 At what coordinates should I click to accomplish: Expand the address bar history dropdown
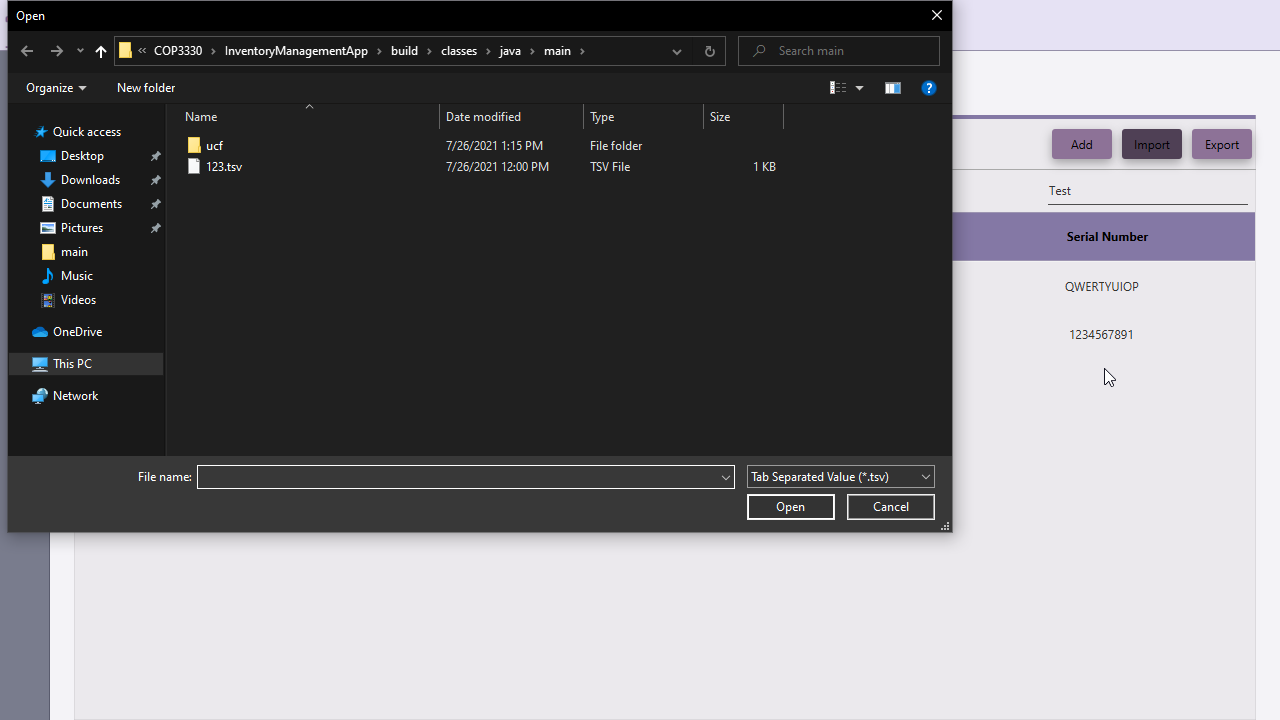pos(677,51)
